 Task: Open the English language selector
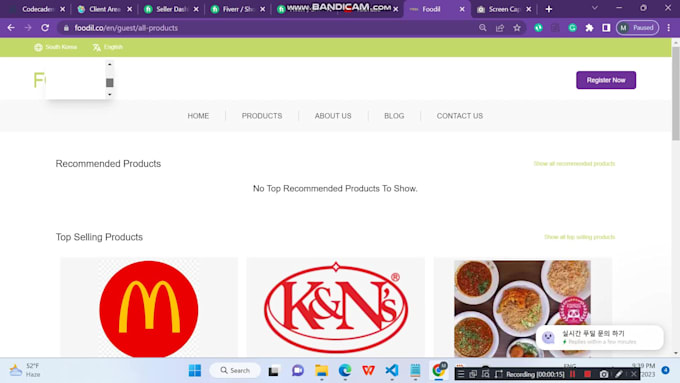pos(108,47)
